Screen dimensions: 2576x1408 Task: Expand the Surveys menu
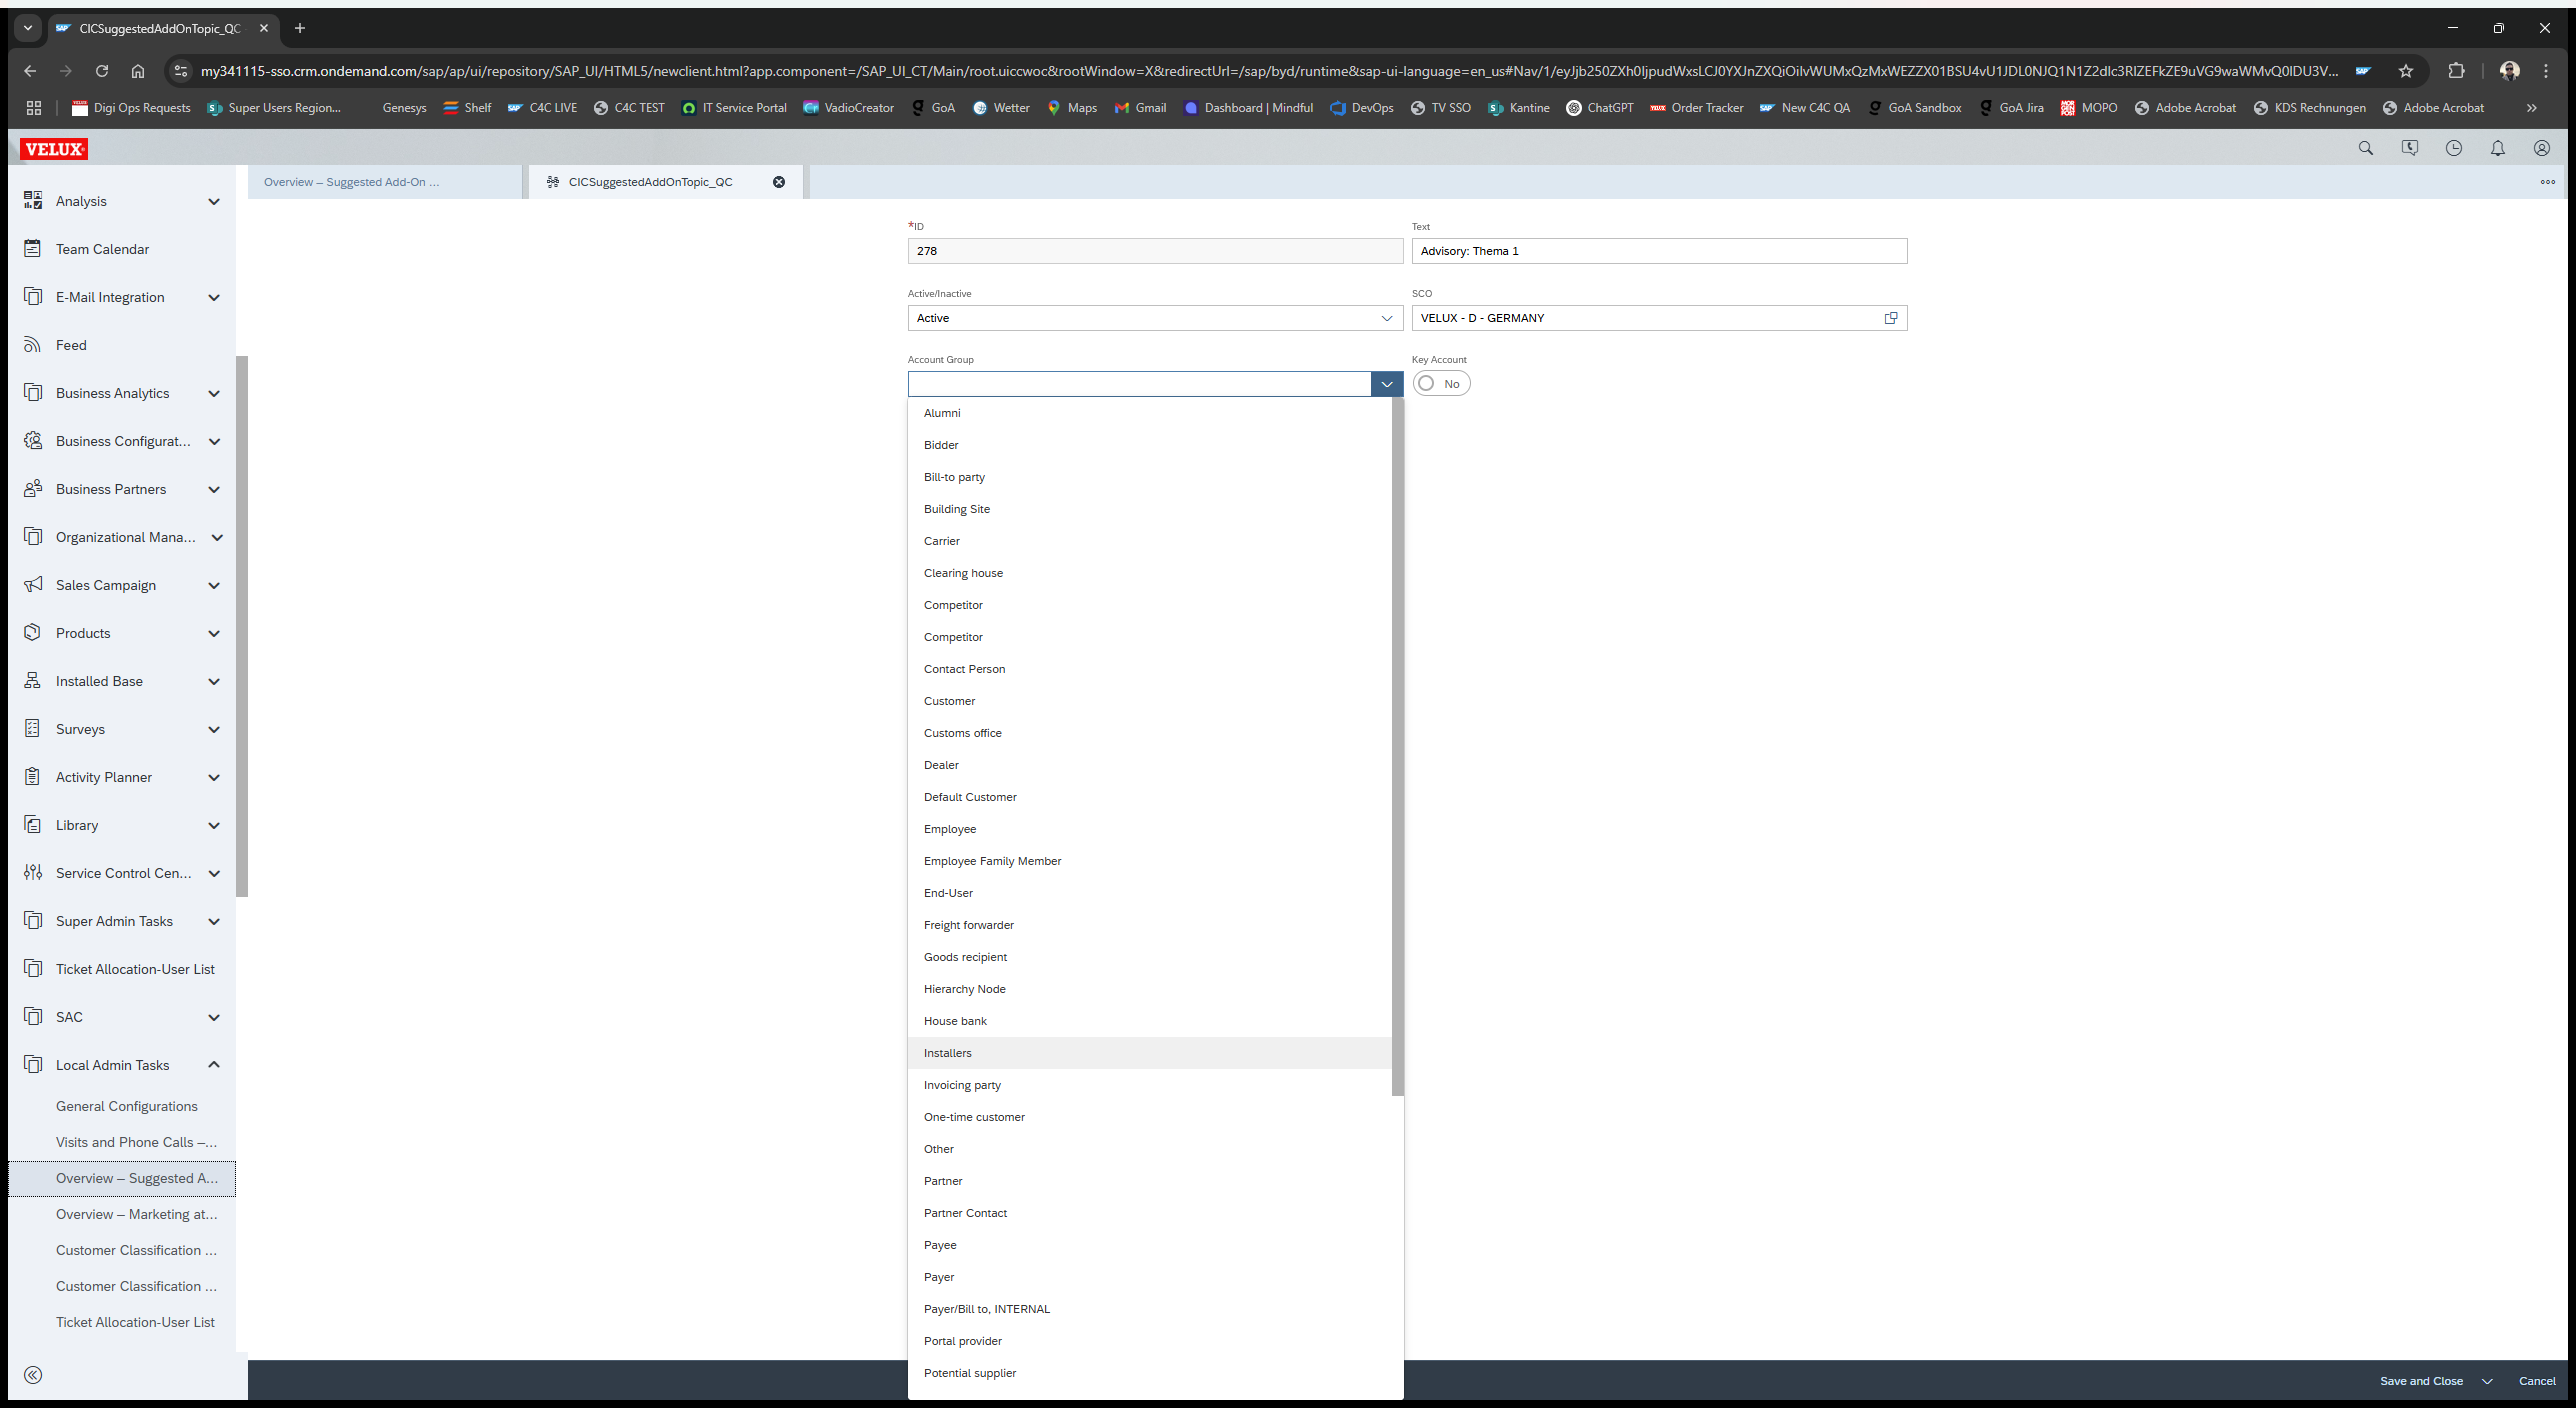(x=214, y=729)
